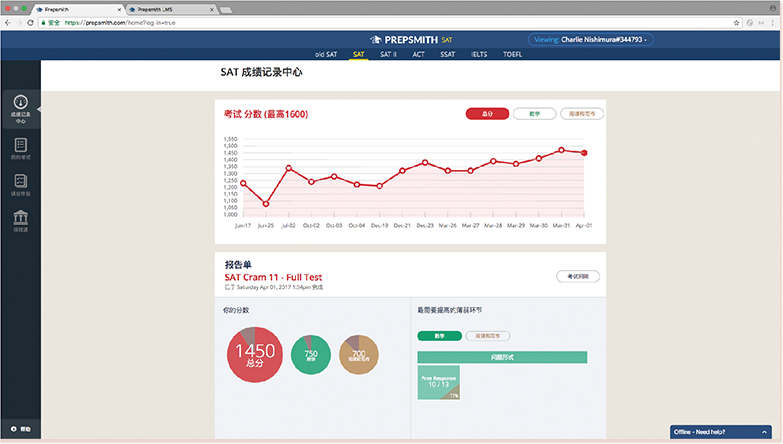This screenshot has height=444, width=783.
Task: Open the My Tests list icon in sidebar
Action: point(20,145)
